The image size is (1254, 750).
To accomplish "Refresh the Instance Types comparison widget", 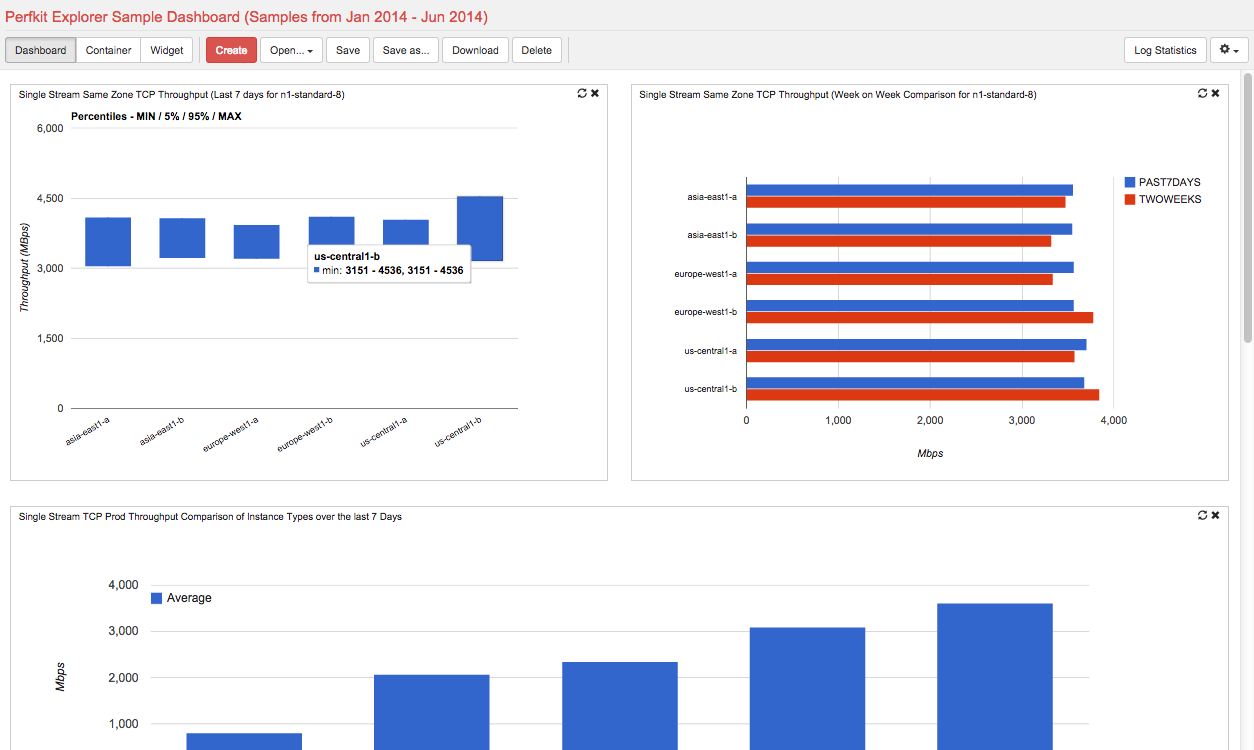I will pyautogui.click(x=1203, y=515).
